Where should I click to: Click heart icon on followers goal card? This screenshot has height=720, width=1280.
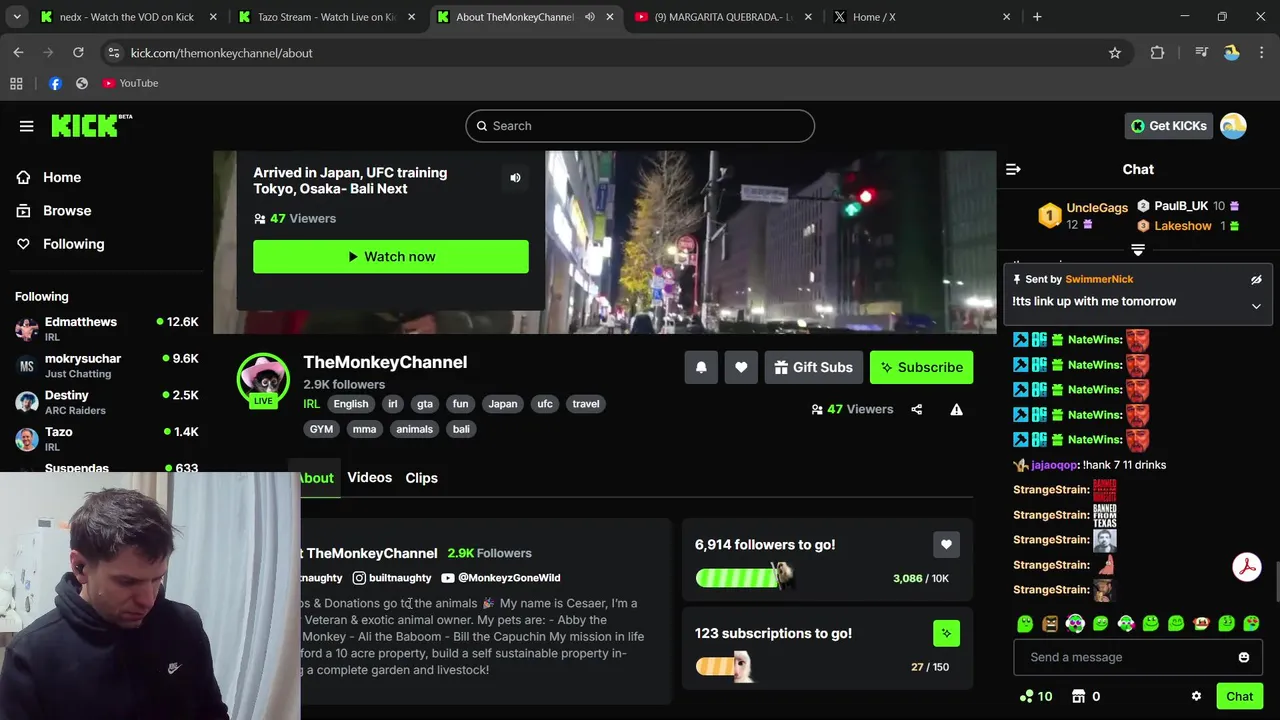946,545
